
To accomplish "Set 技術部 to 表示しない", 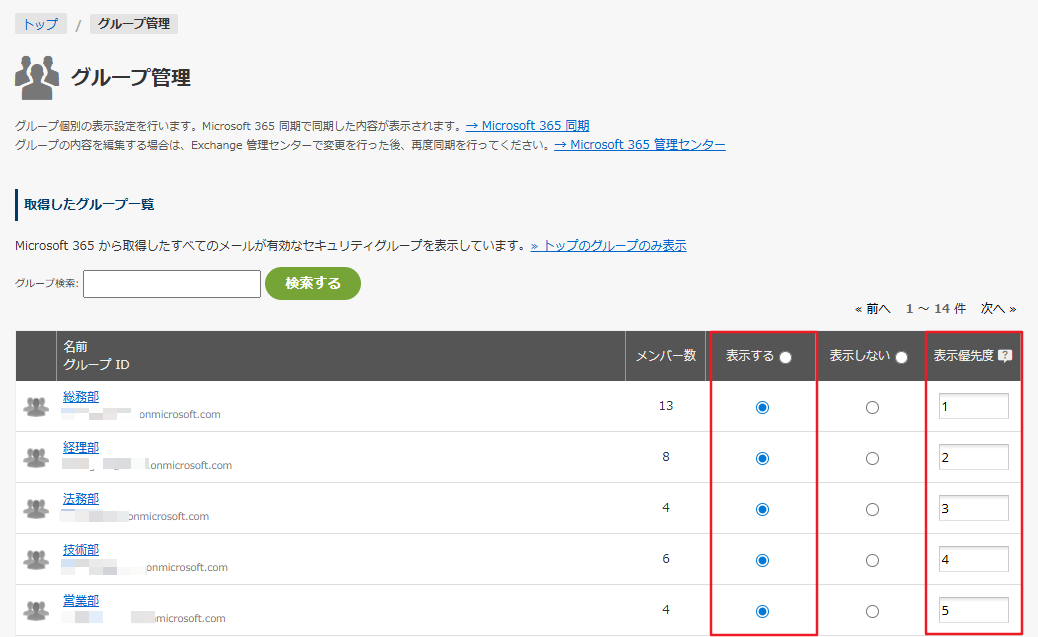I will tap(873, 560).
